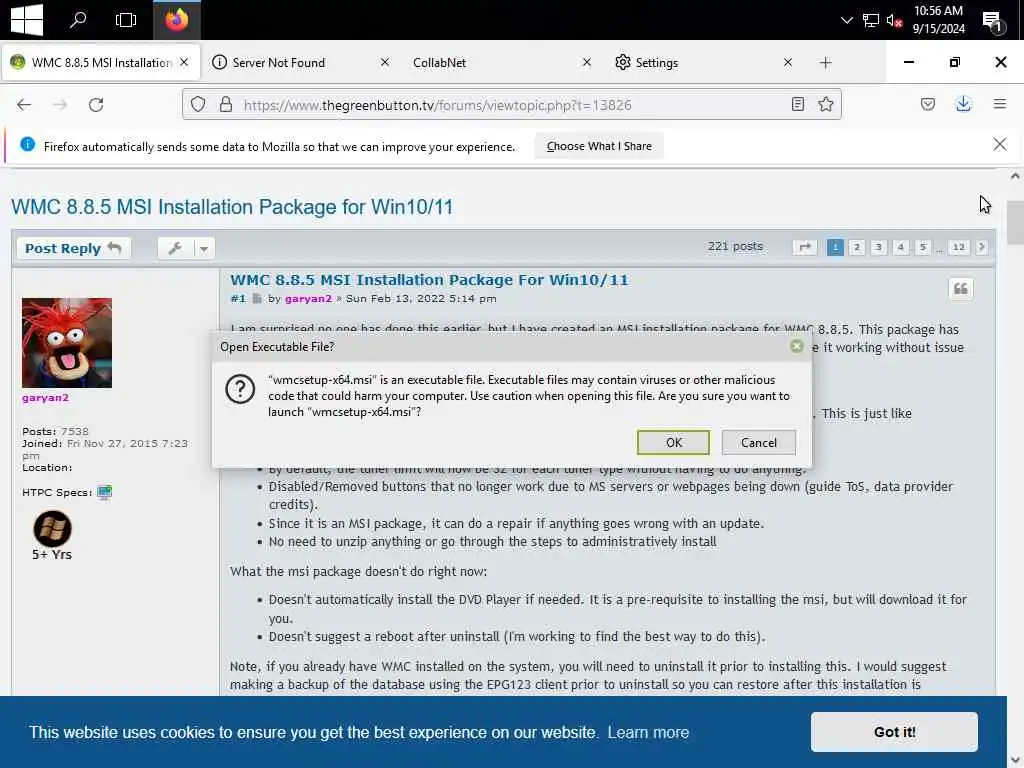This screenshot has width=1024, height=768.
Task: Open the forum topic title link
Action: coord(232,207)
